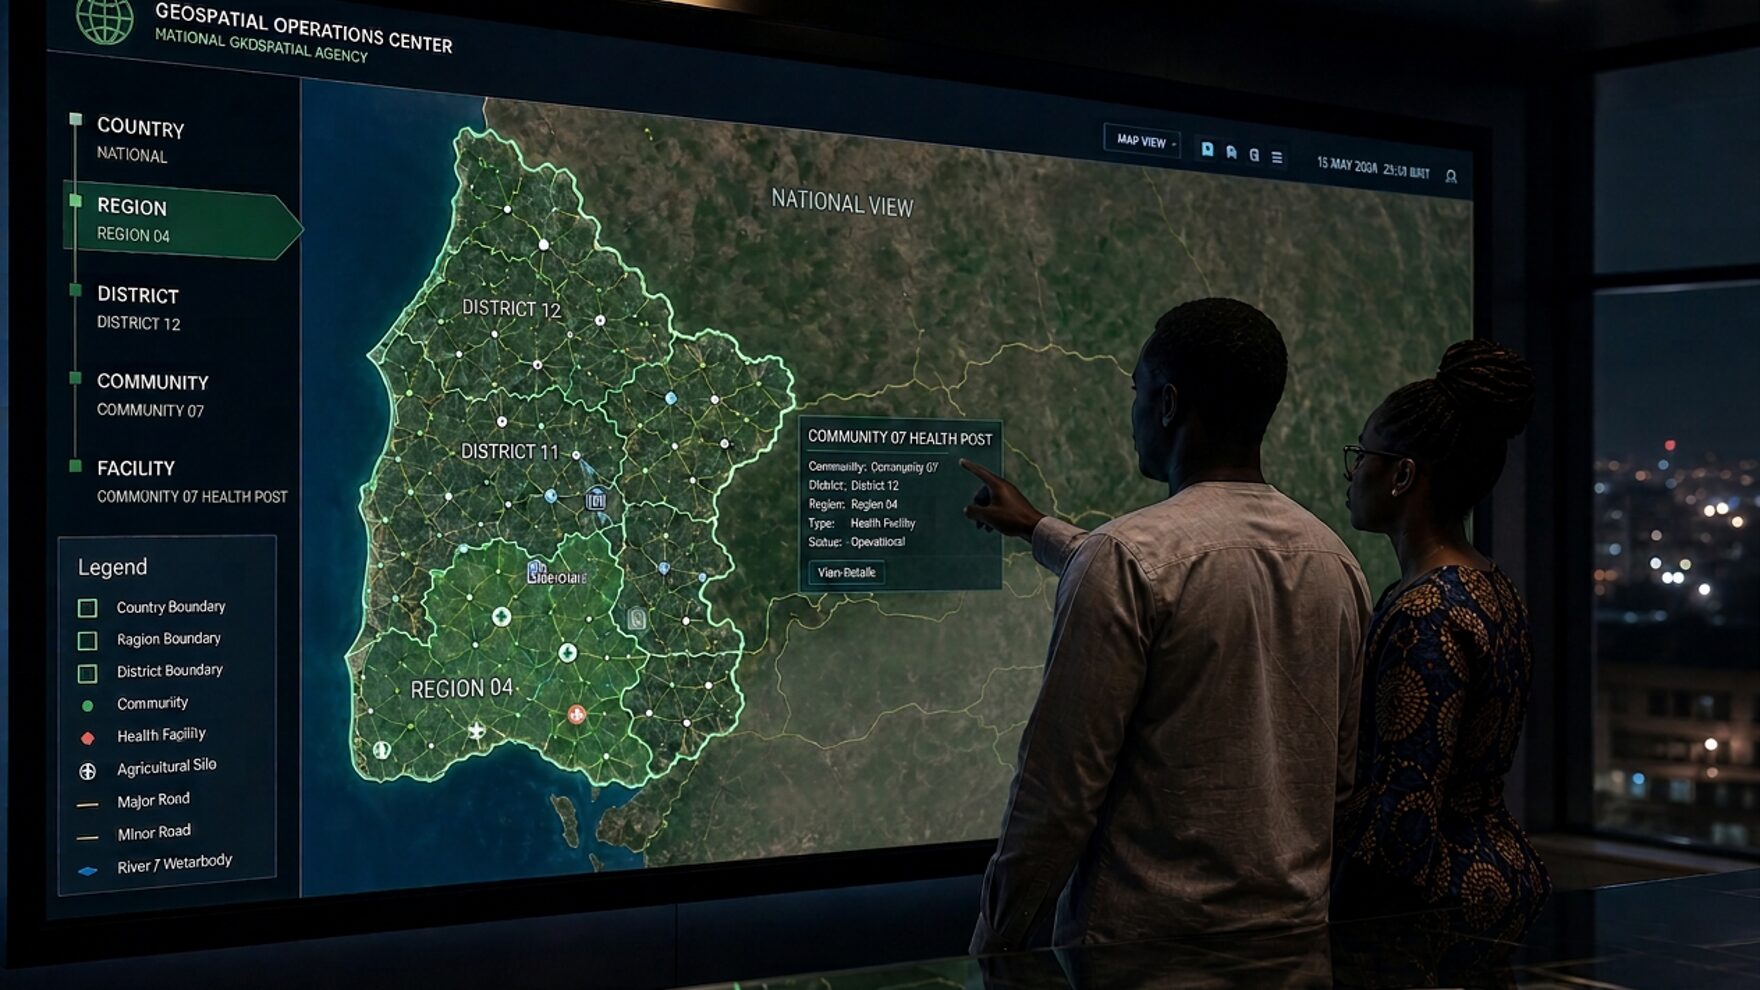Toggle the District Boundary legend box
The width and height of the screenshot is (1760, 990).
pyautogui.click(x=88, y=674)
